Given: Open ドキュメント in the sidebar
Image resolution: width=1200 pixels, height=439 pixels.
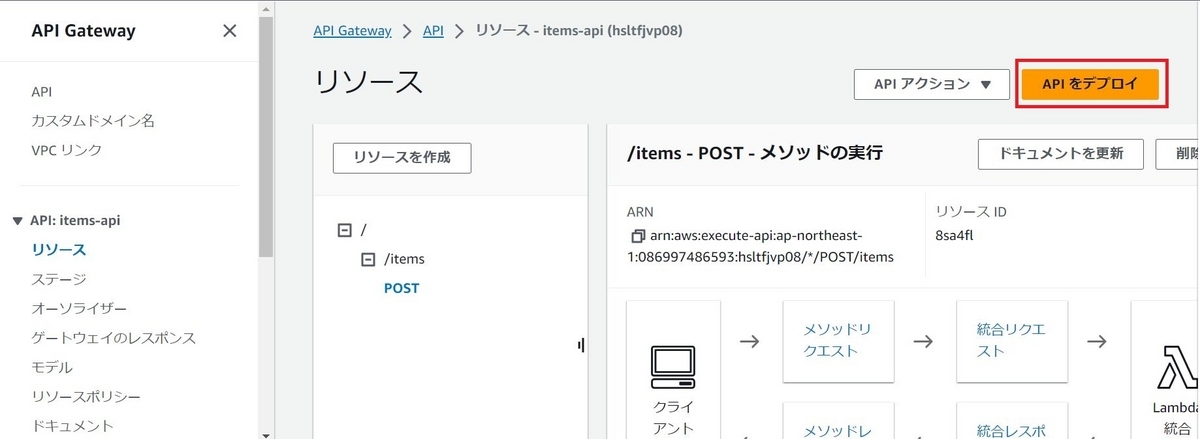Looking at the screenshot, I should point(73,426).
